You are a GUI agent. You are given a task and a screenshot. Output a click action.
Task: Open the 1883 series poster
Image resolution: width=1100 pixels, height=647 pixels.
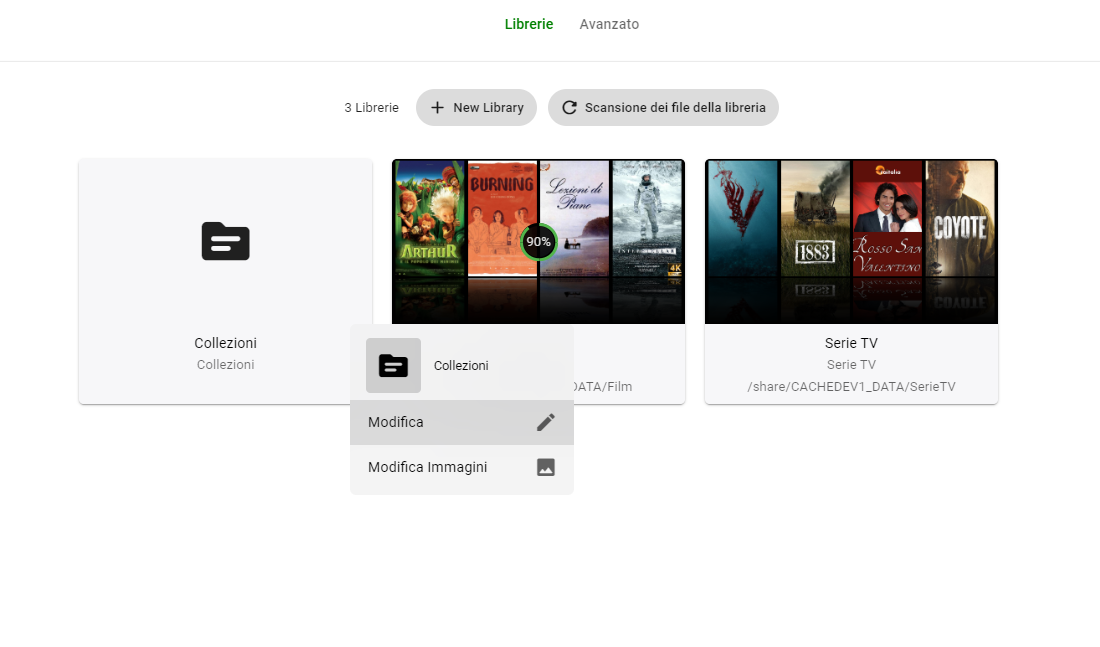[815, 218]
